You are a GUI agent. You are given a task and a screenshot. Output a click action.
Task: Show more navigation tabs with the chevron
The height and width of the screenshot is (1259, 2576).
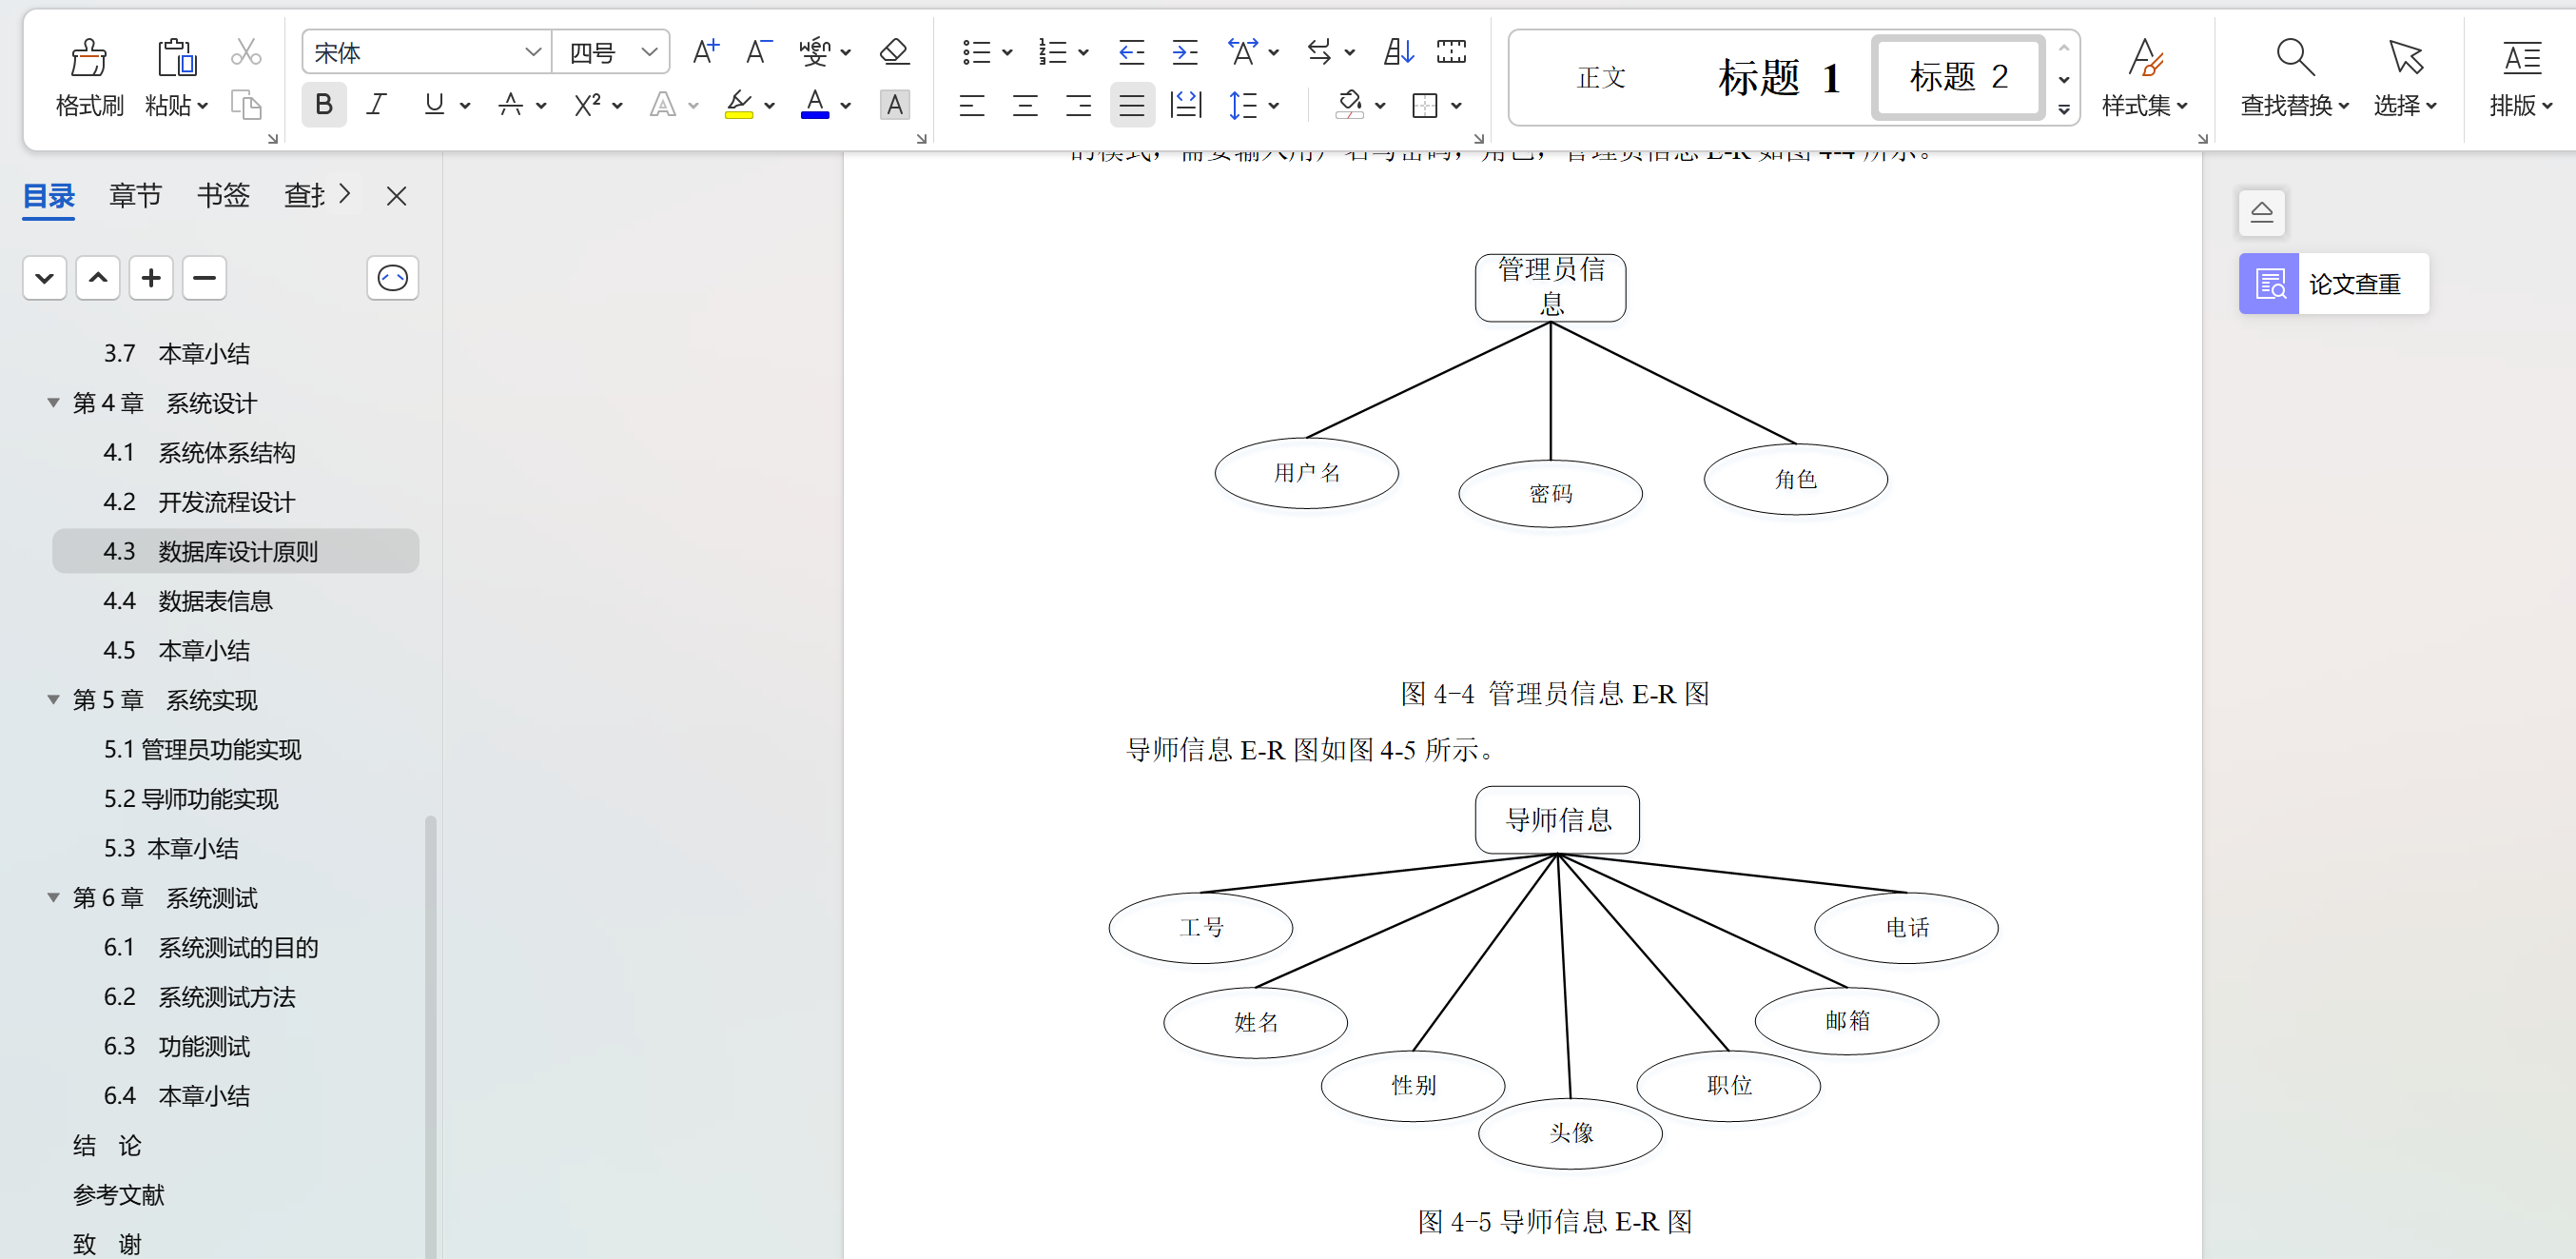click(344, 194)
